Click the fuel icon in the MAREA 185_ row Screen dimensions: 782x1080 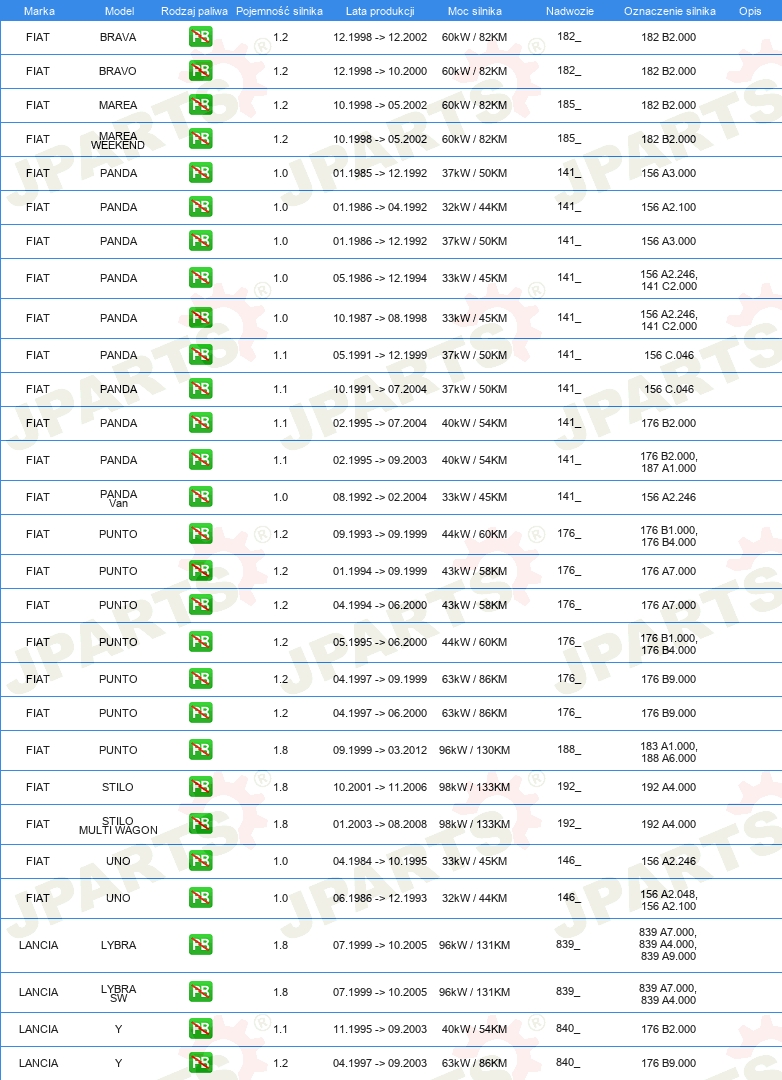pyautogui.click(x=200, y=105)
